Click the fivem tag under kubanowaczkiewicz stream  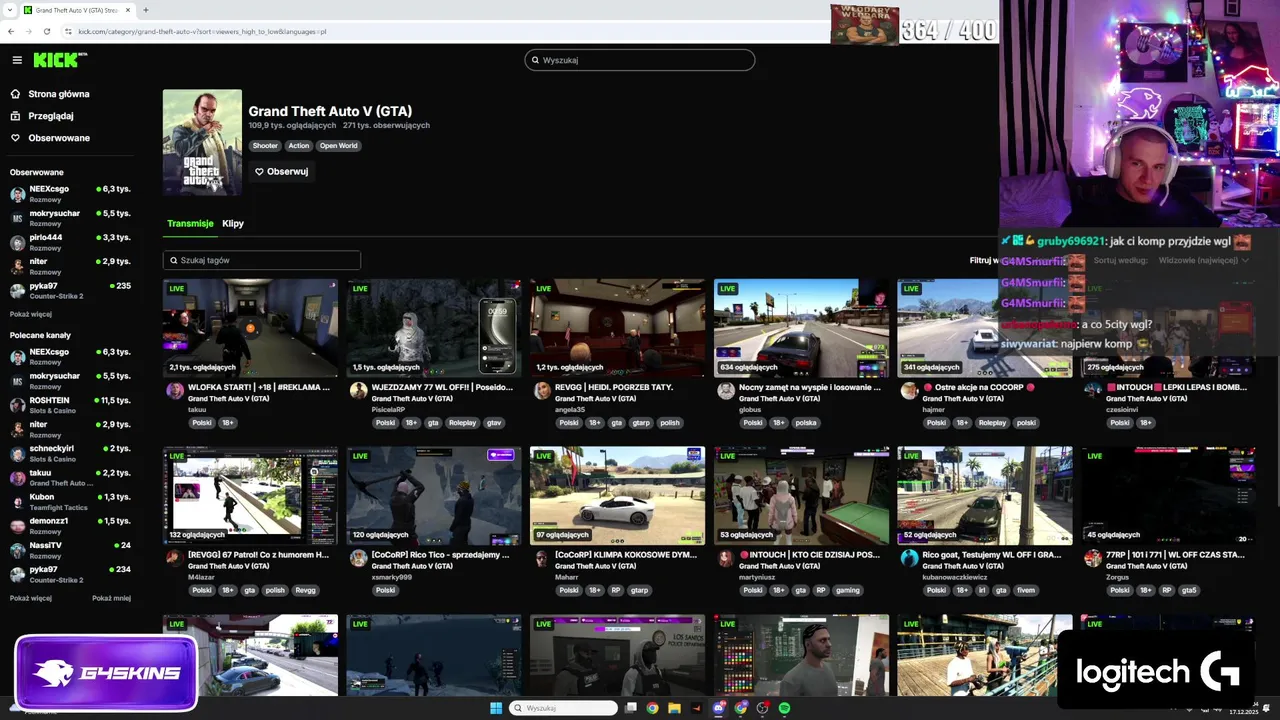pyautogui.click(x=1025, y=590)
